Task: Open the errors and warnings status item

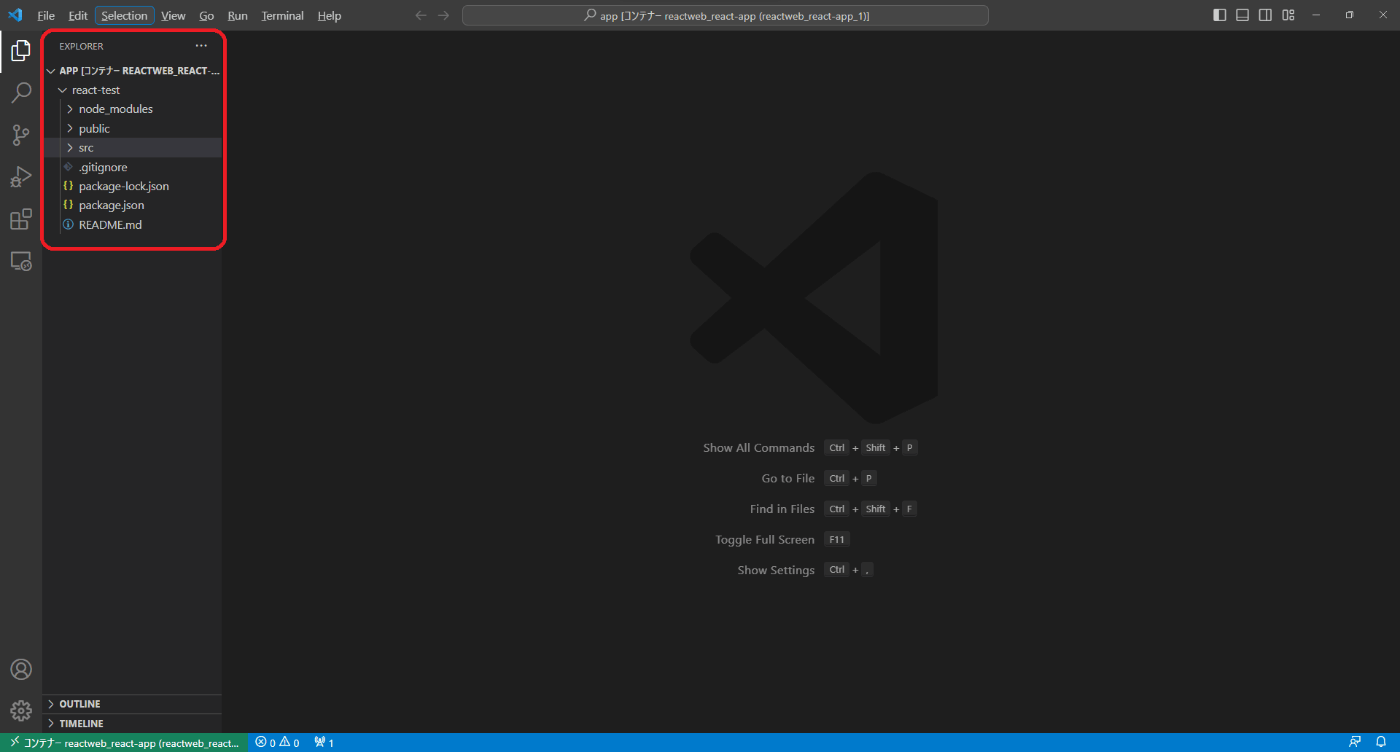Action: (277, 743)
